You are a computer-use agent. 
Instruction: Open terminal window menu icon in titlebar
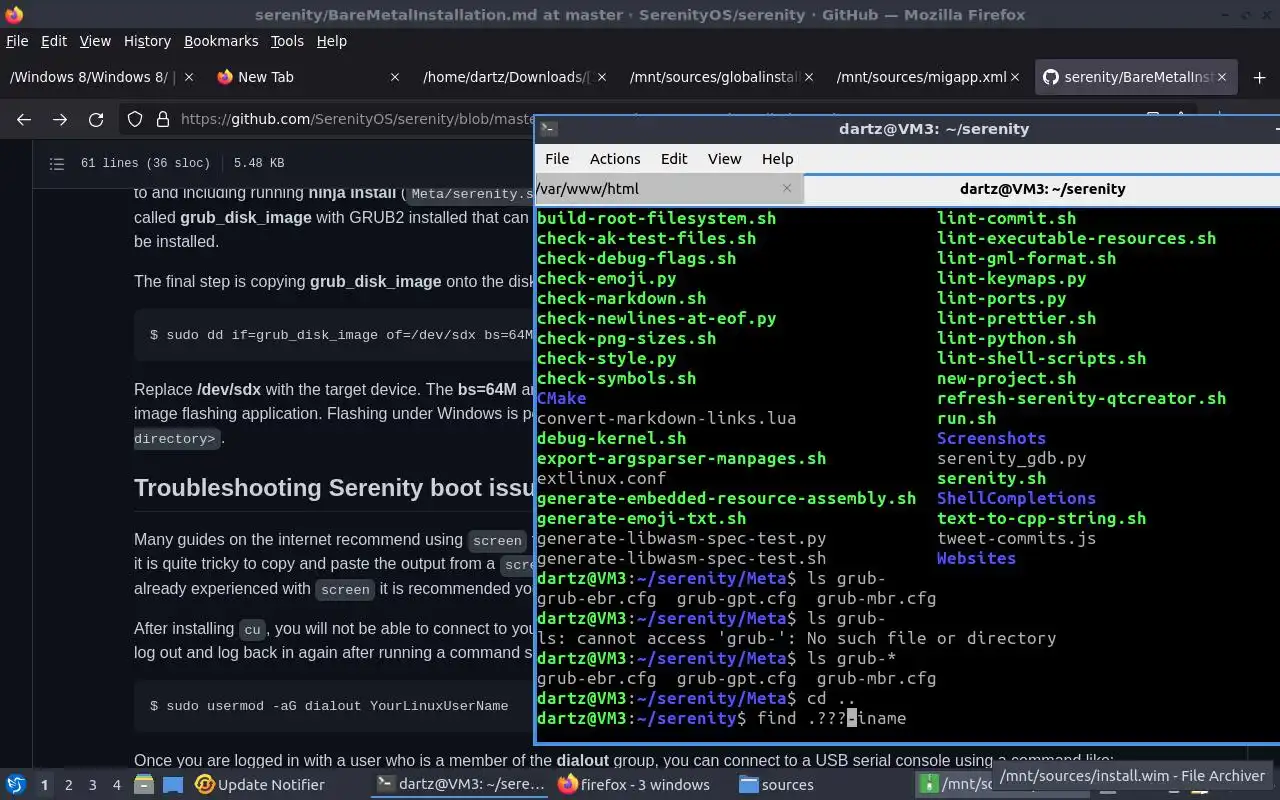coord(548,128)
